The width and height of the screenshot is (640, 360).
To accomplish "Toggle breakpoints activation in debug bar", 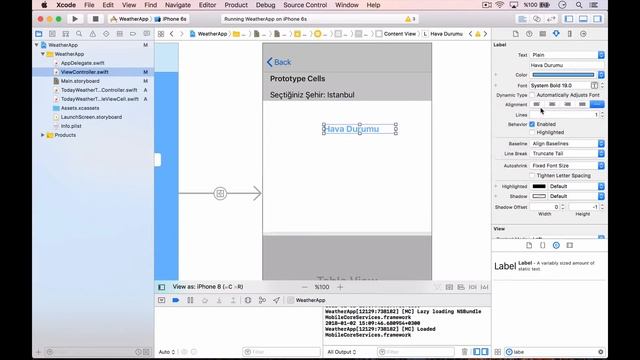I will 176,300.
